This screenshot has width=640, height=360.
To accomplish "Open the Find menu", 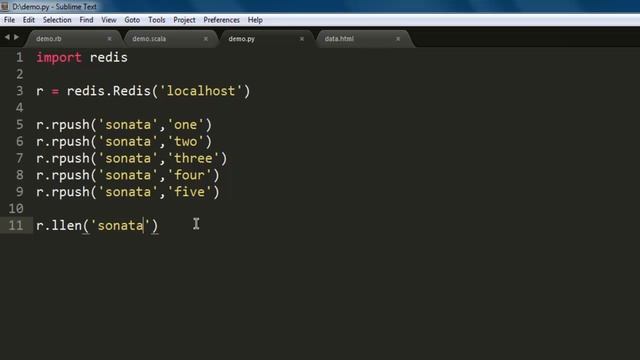I will click(86, 20).
